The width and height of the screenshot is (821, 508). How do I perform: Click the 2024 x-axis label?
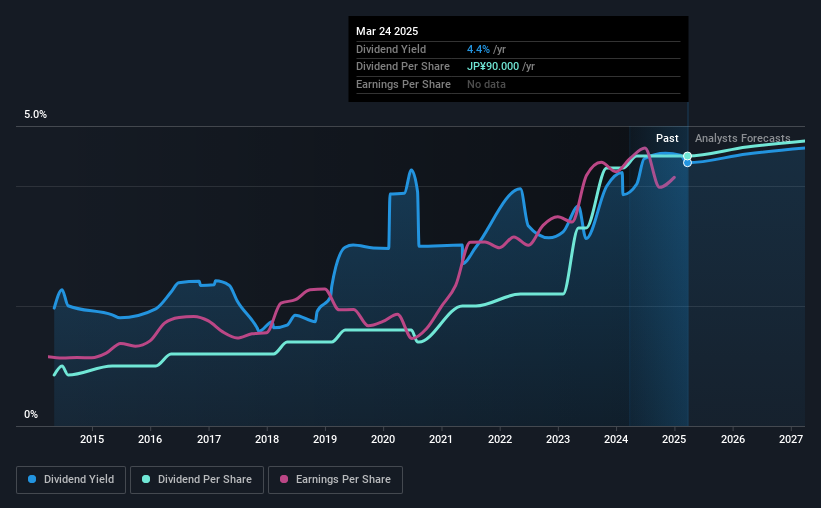[x=616, y=439]
